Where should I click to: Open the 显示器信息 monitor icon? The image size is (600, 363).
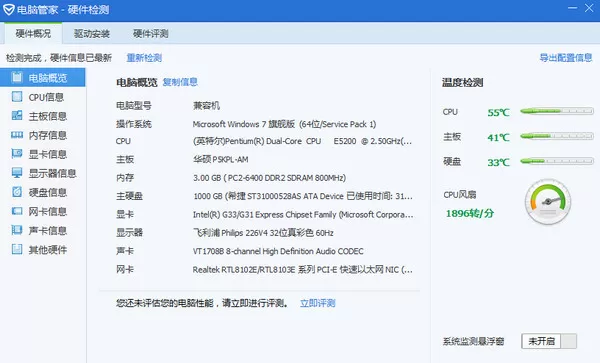(x=17, y=173)
